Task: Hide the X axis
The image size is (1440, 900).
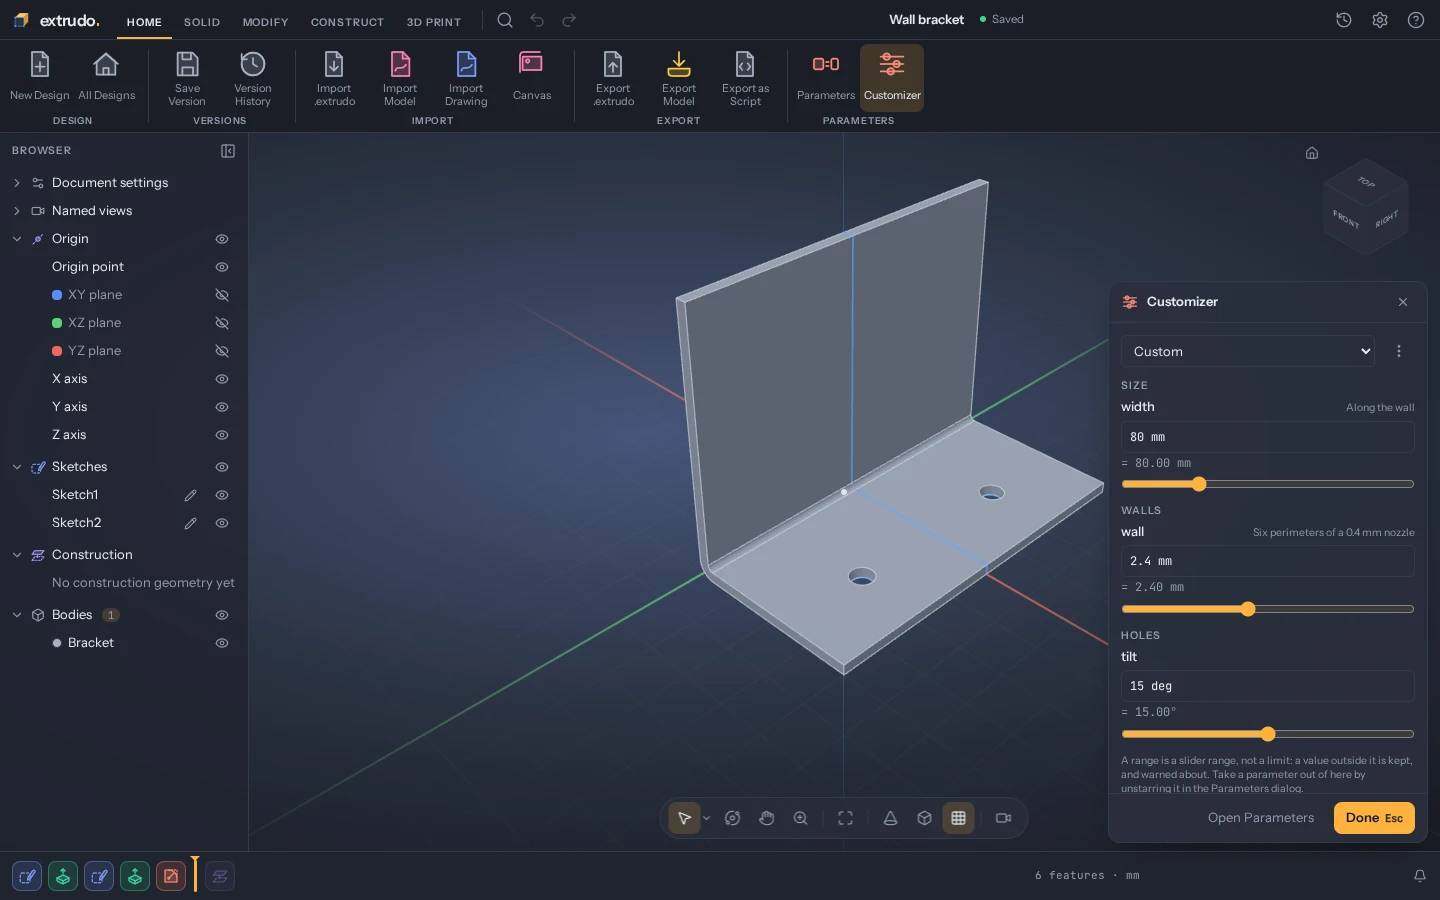Action: 222,379
